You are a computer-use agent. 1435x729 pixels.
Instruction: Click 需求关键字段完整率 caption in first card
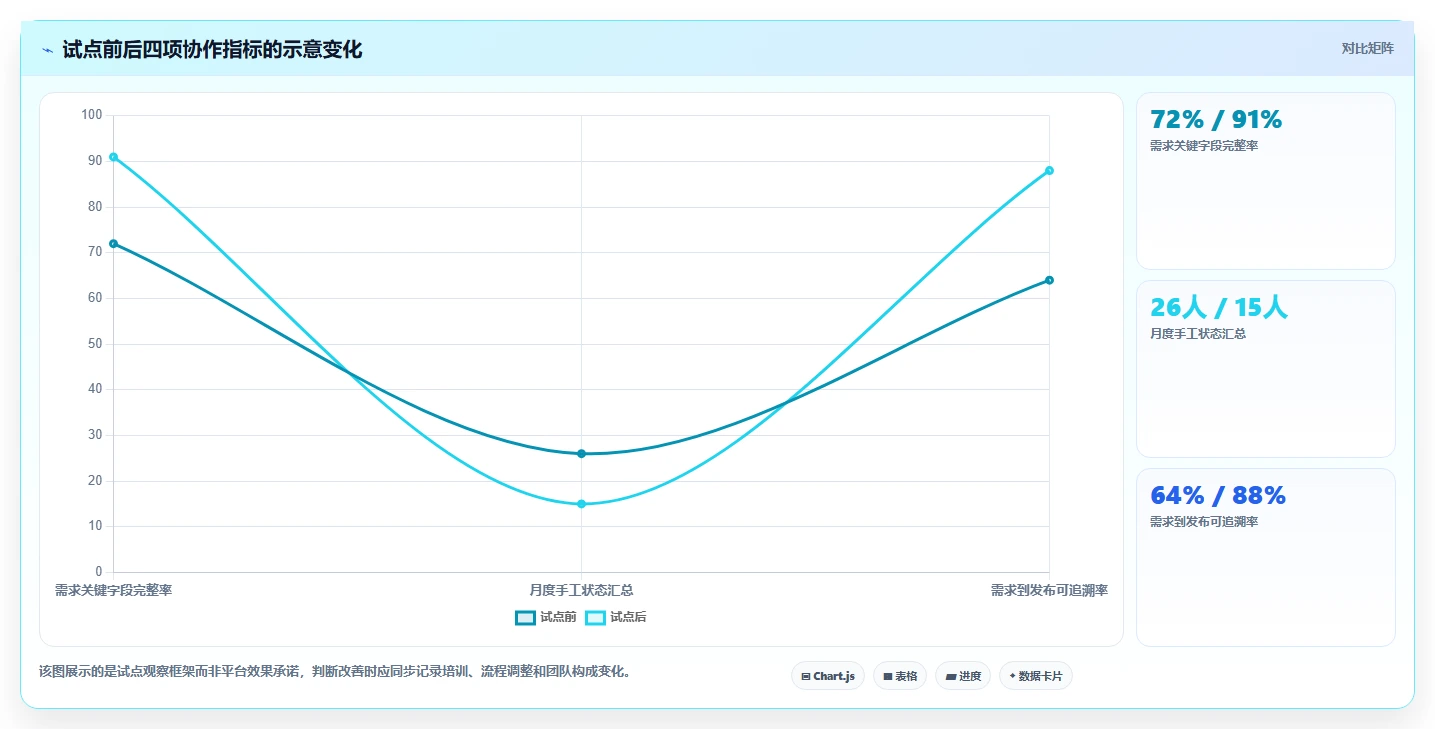coord(1204,146)
